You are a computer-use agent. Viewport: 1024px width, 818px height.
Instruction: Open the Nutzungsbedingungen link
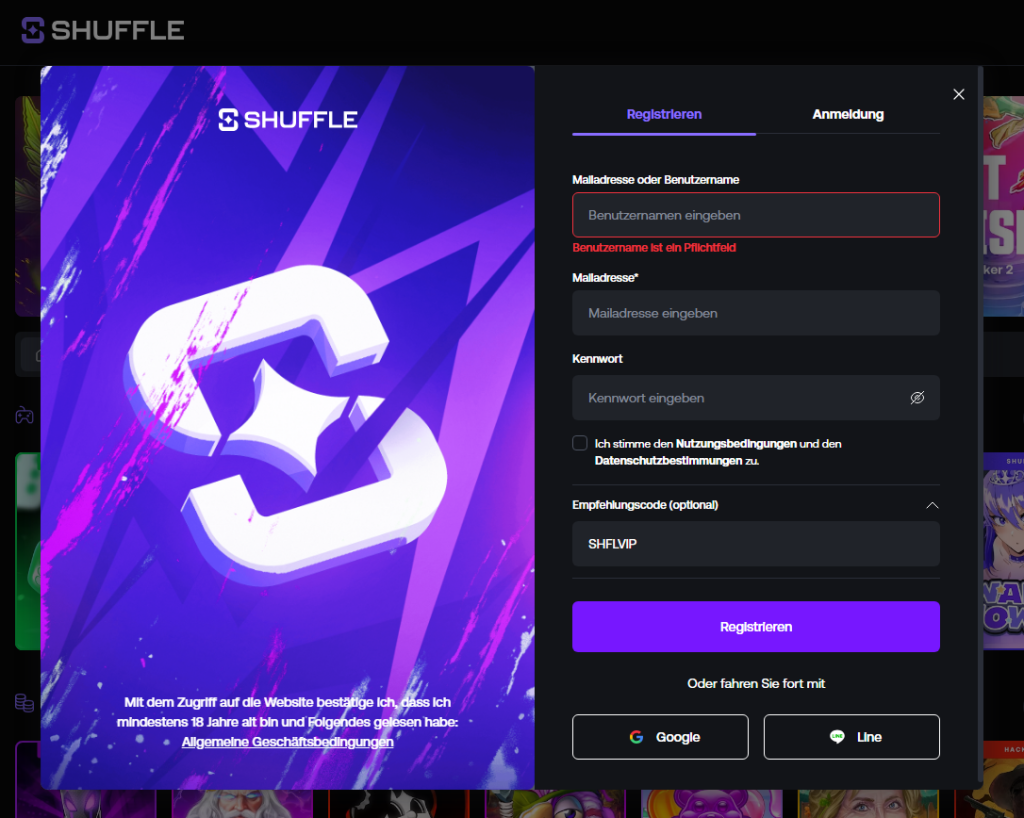click(x=736, y=444)
